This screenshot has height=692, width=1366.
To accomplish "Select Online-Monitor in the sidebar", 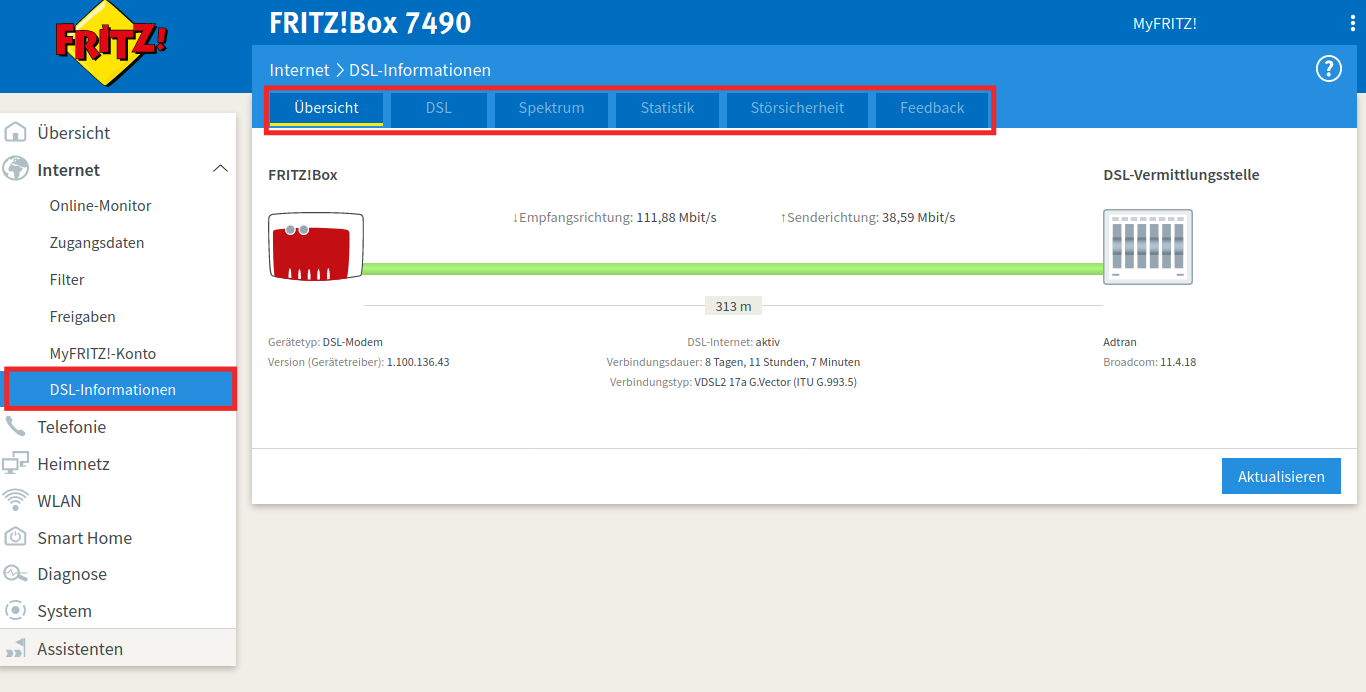I will click(100, 205).
